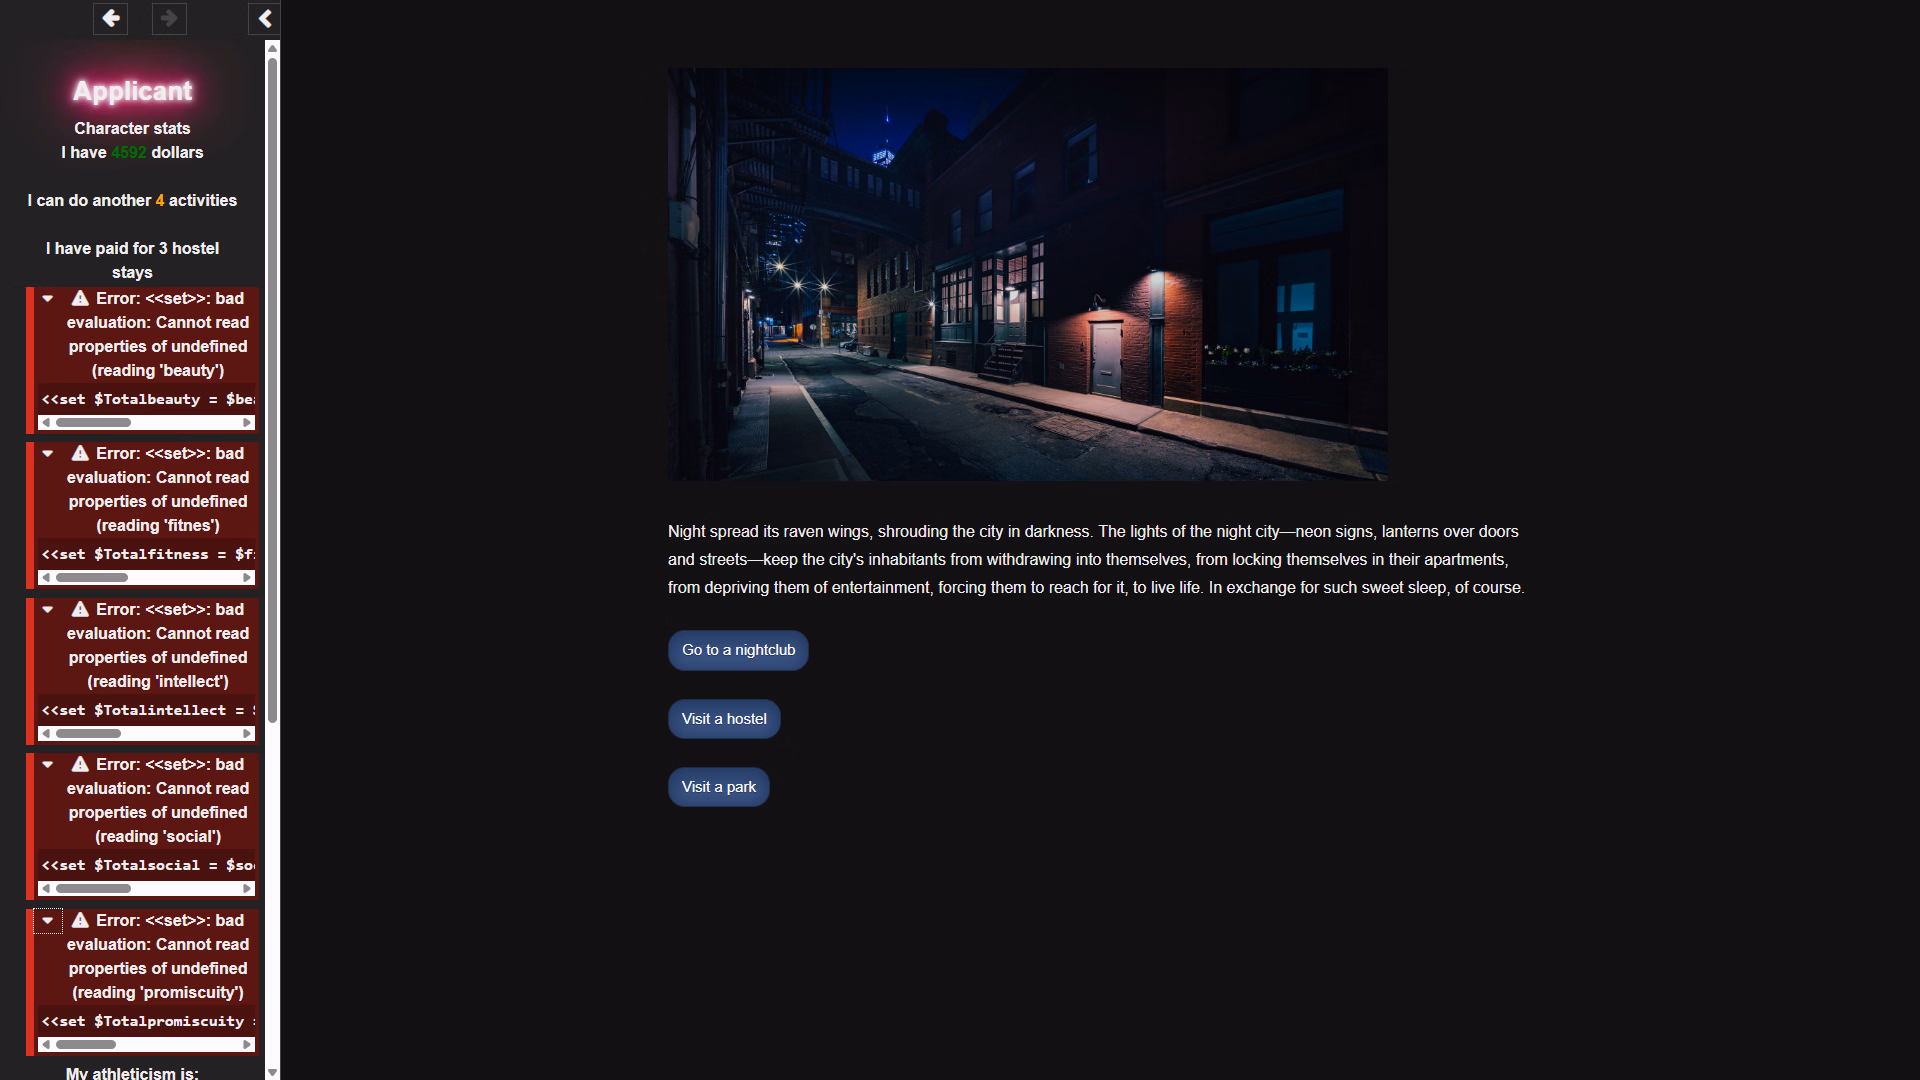Image resolution: width=1920 pixels, height=1080 pixels.
Task: Collapse the sidebar with chevron toggle
Action: pos(265,18)
